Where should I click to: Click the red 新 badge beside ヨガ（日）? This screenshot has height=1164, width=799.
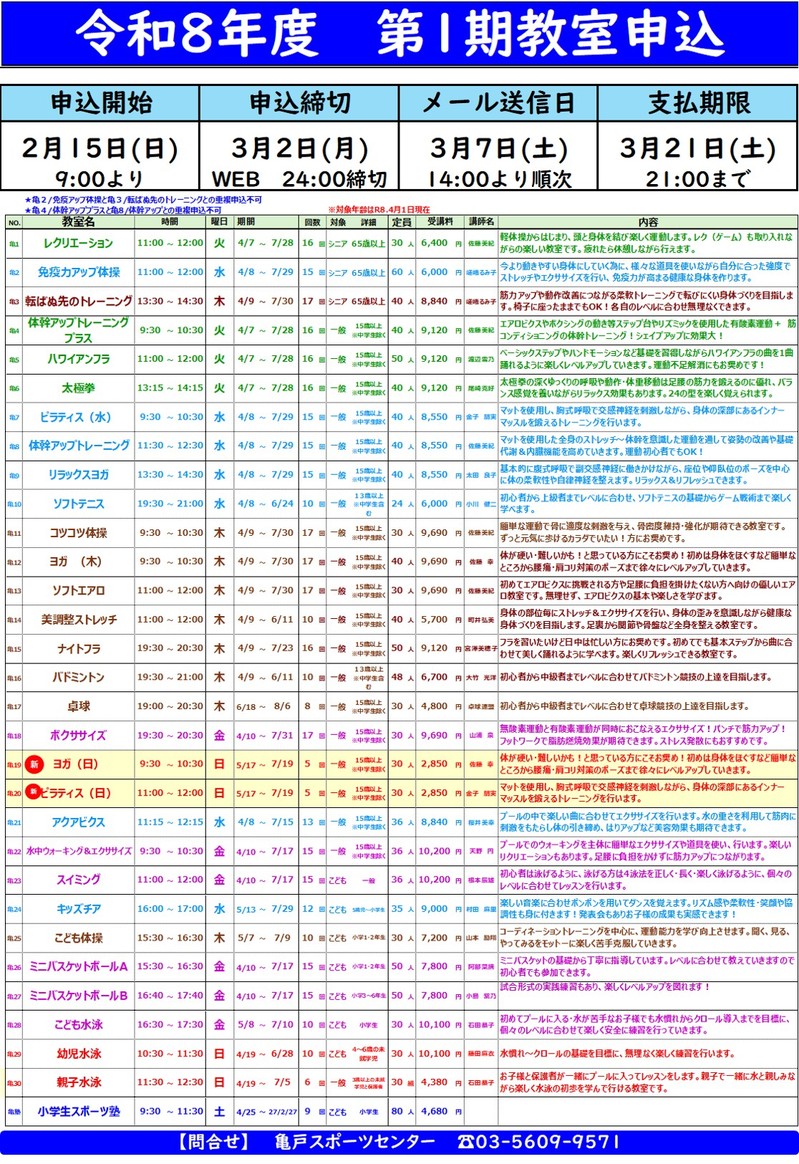coord(34,765)
